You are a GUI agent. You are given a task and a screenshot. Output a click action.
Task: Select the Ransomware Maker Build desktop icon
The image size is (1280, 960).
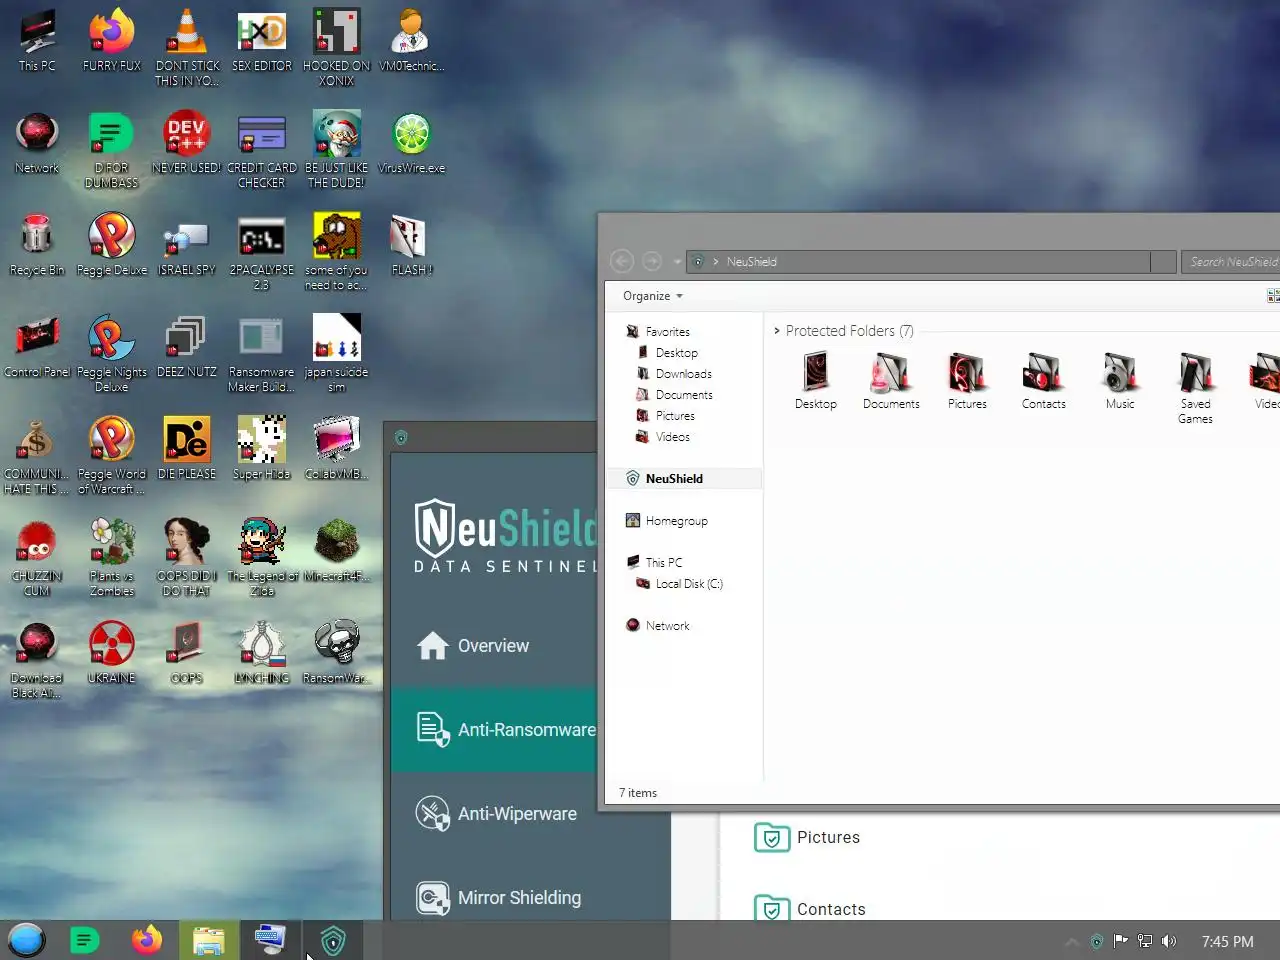click(262, 354)
